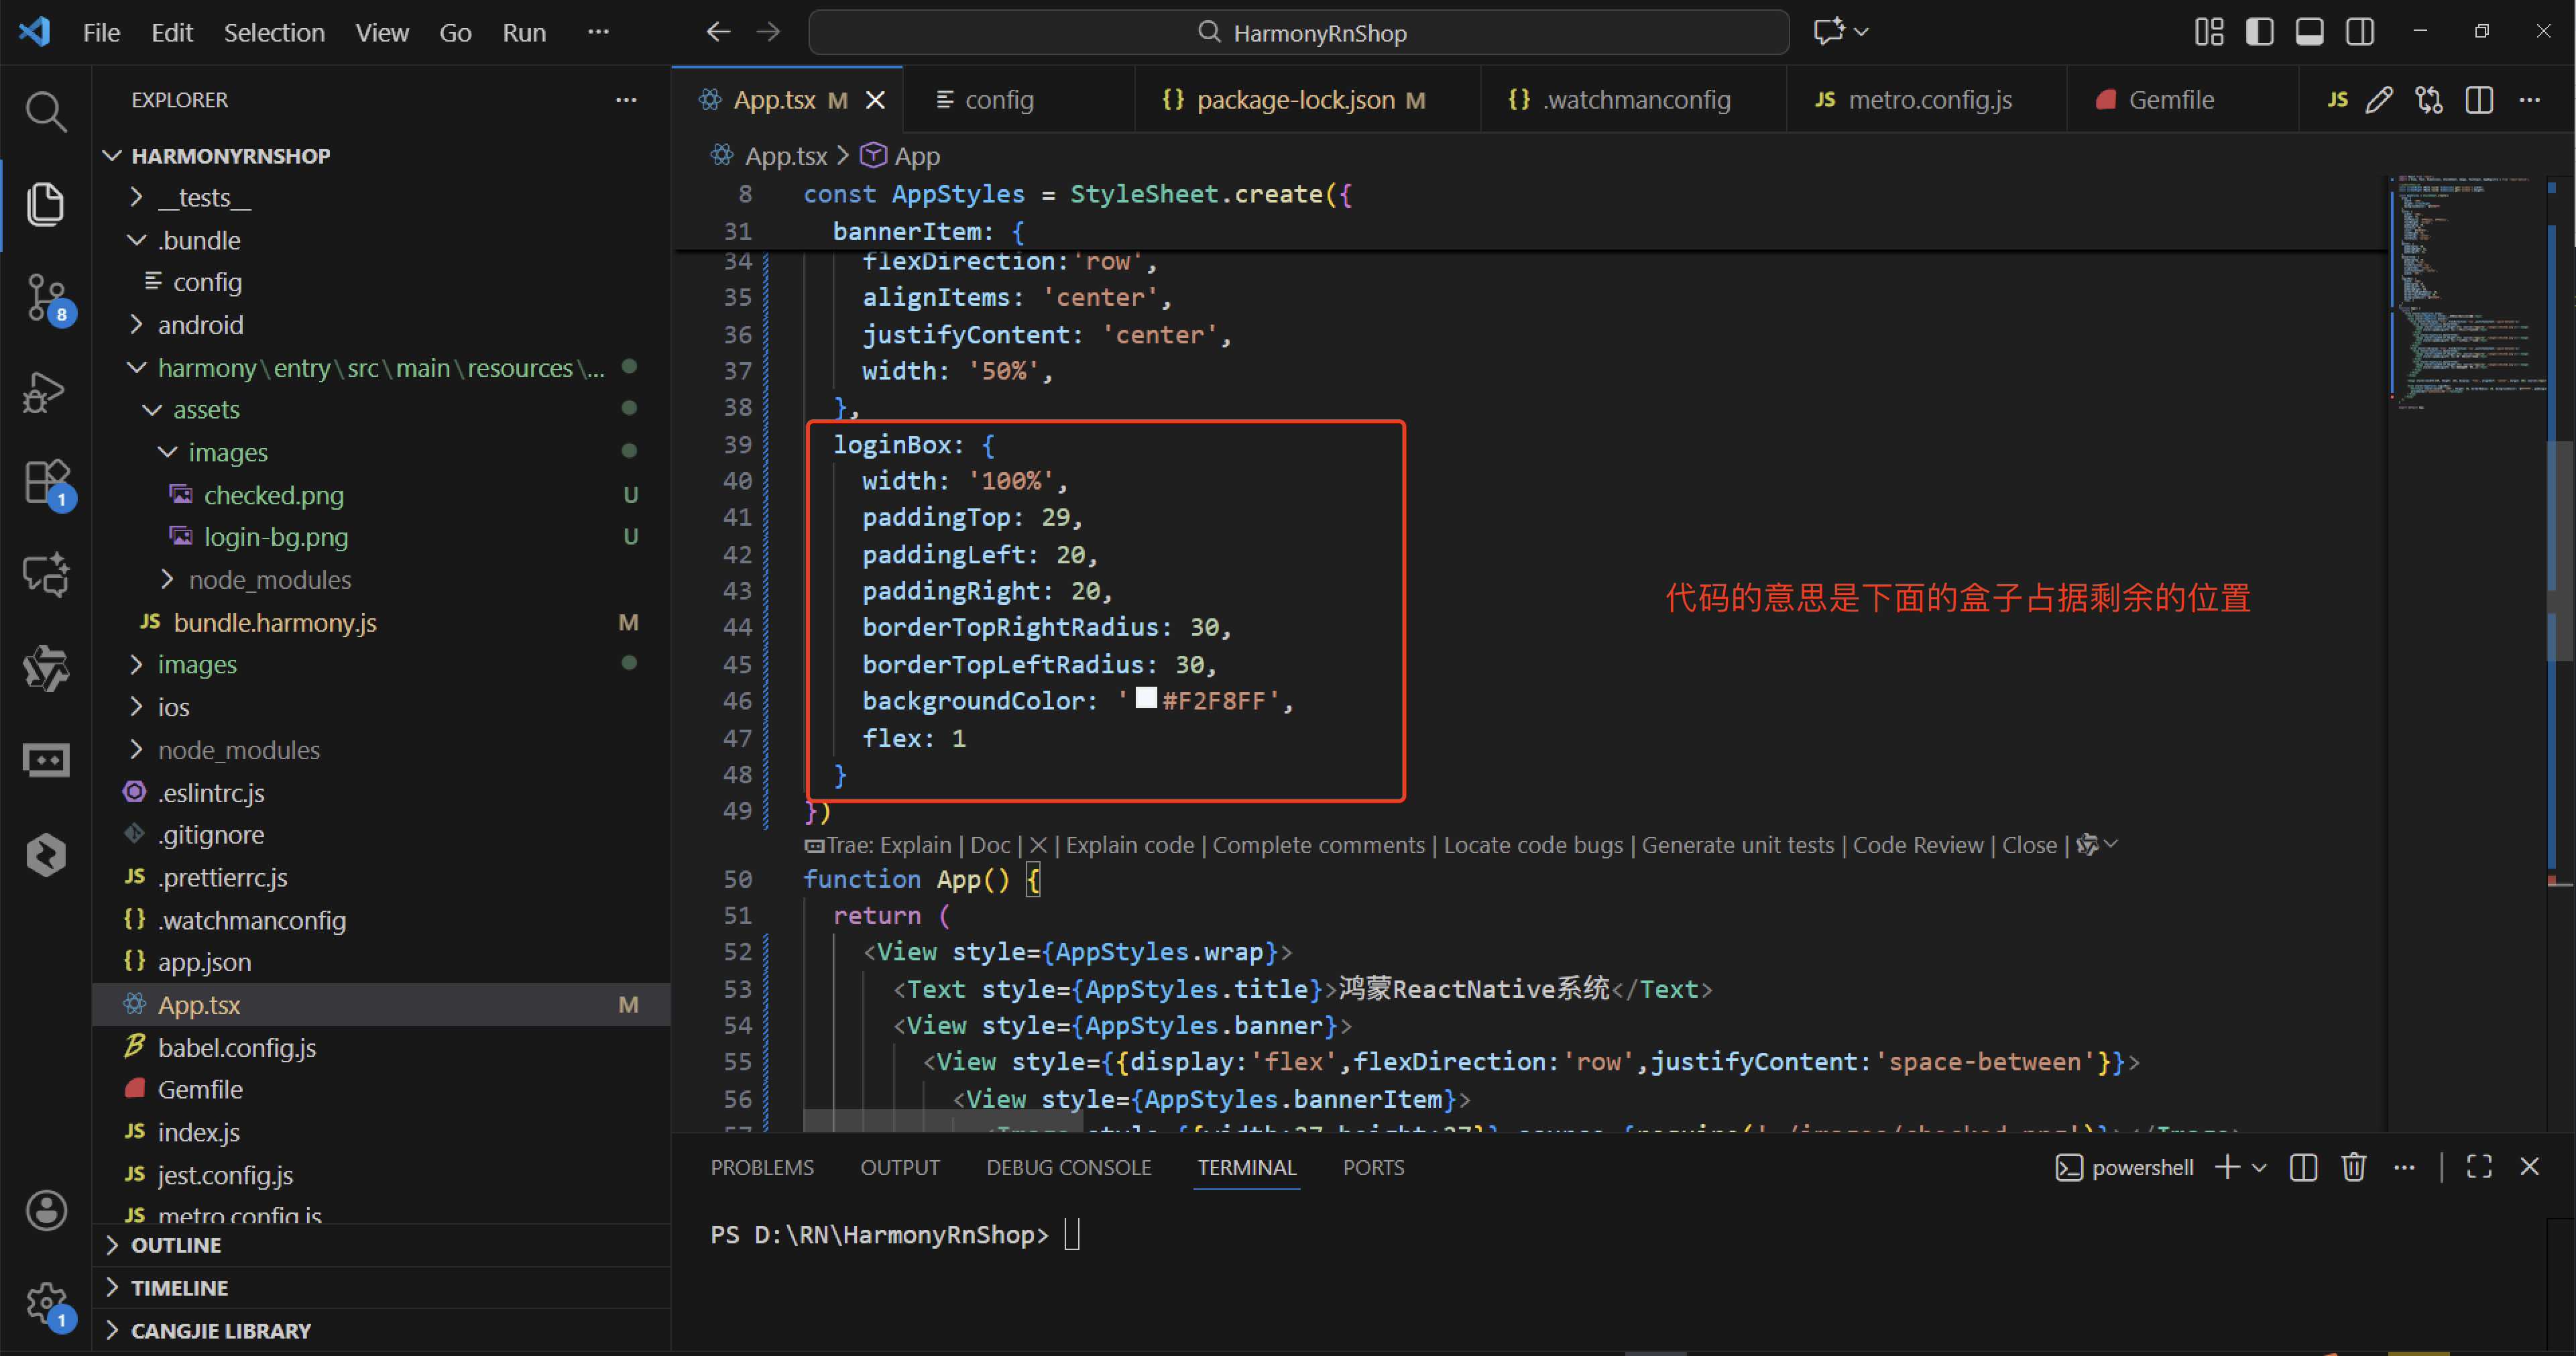
Task: Click the Accounts icon
Action: pyautogui.click(x=46, y=1210)
